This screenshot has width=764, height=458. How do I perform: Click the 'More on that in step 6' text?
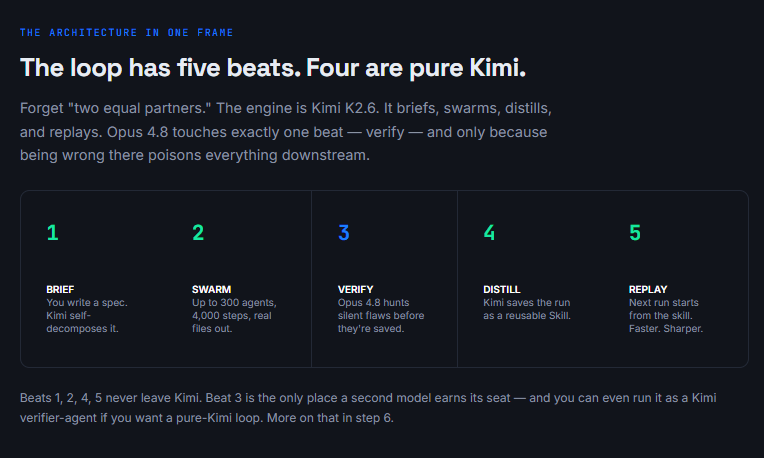[330, 418]
